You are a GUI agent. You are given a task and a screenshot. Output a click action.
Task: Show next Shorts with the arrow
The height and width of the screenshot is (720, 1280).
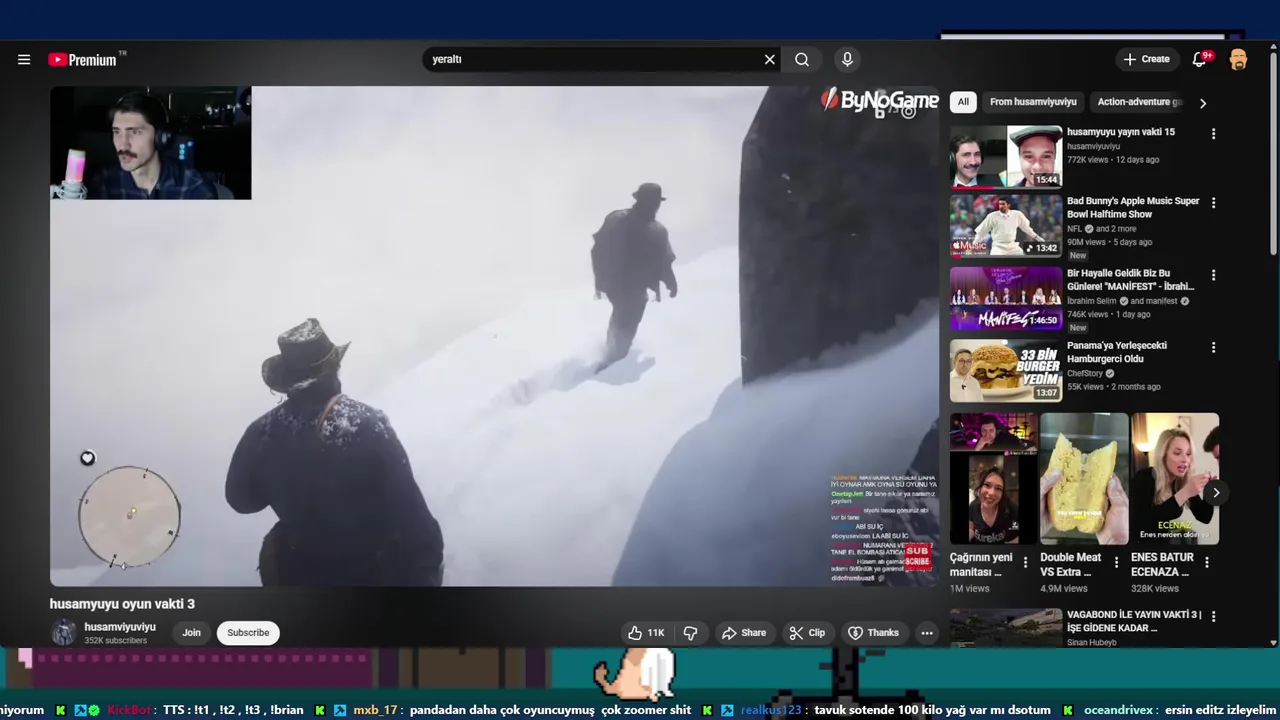click(x=1216, y=492)
